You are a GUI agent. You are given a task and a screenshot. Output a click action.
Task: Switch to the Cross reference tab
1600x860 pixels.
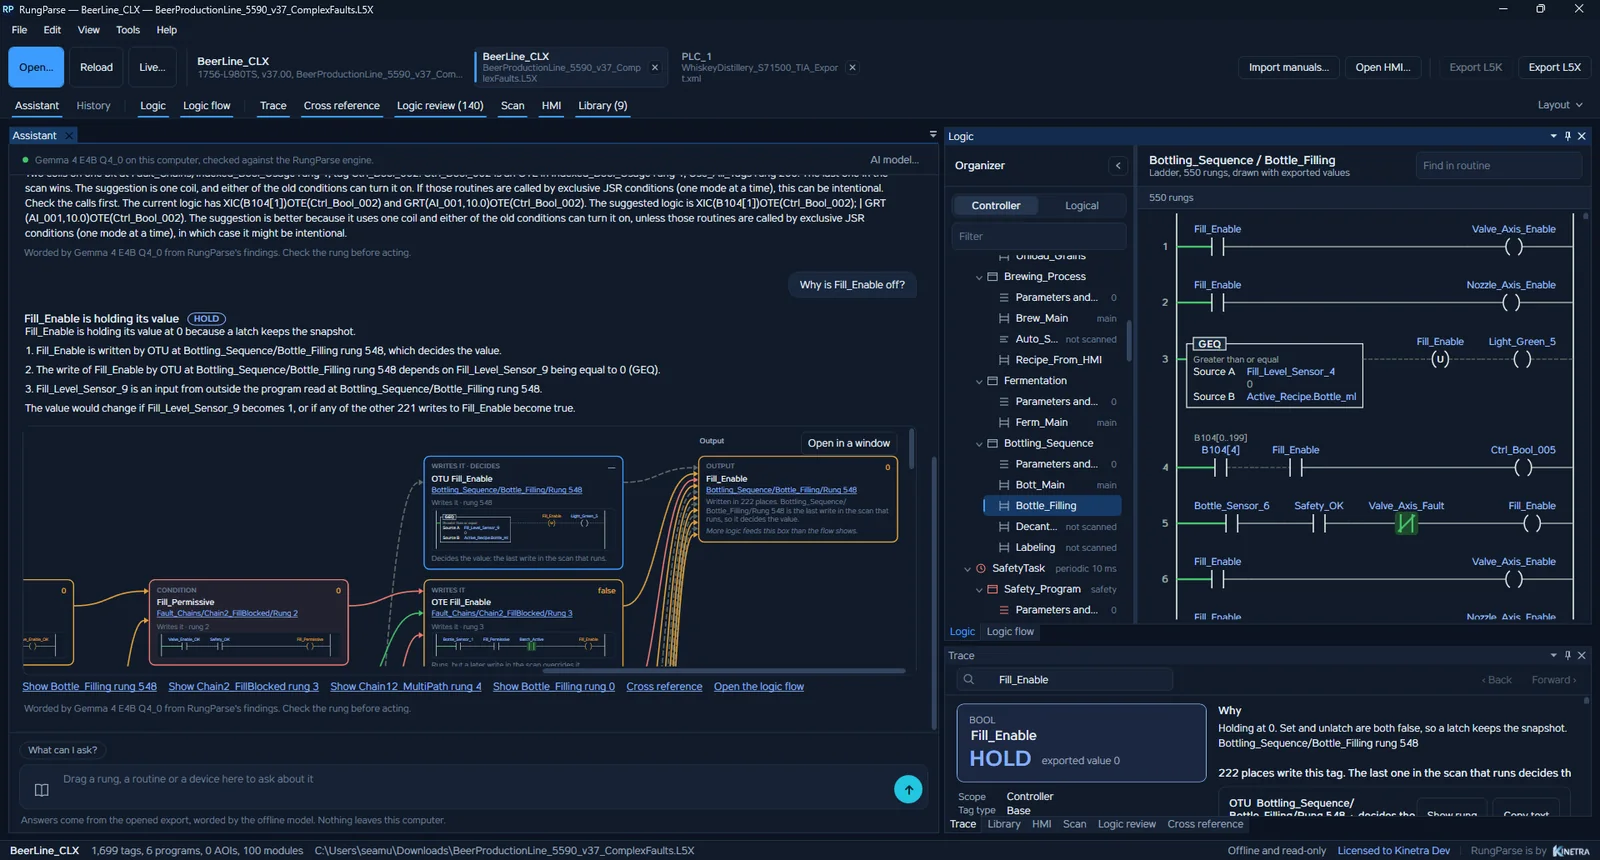click(342, 106)
